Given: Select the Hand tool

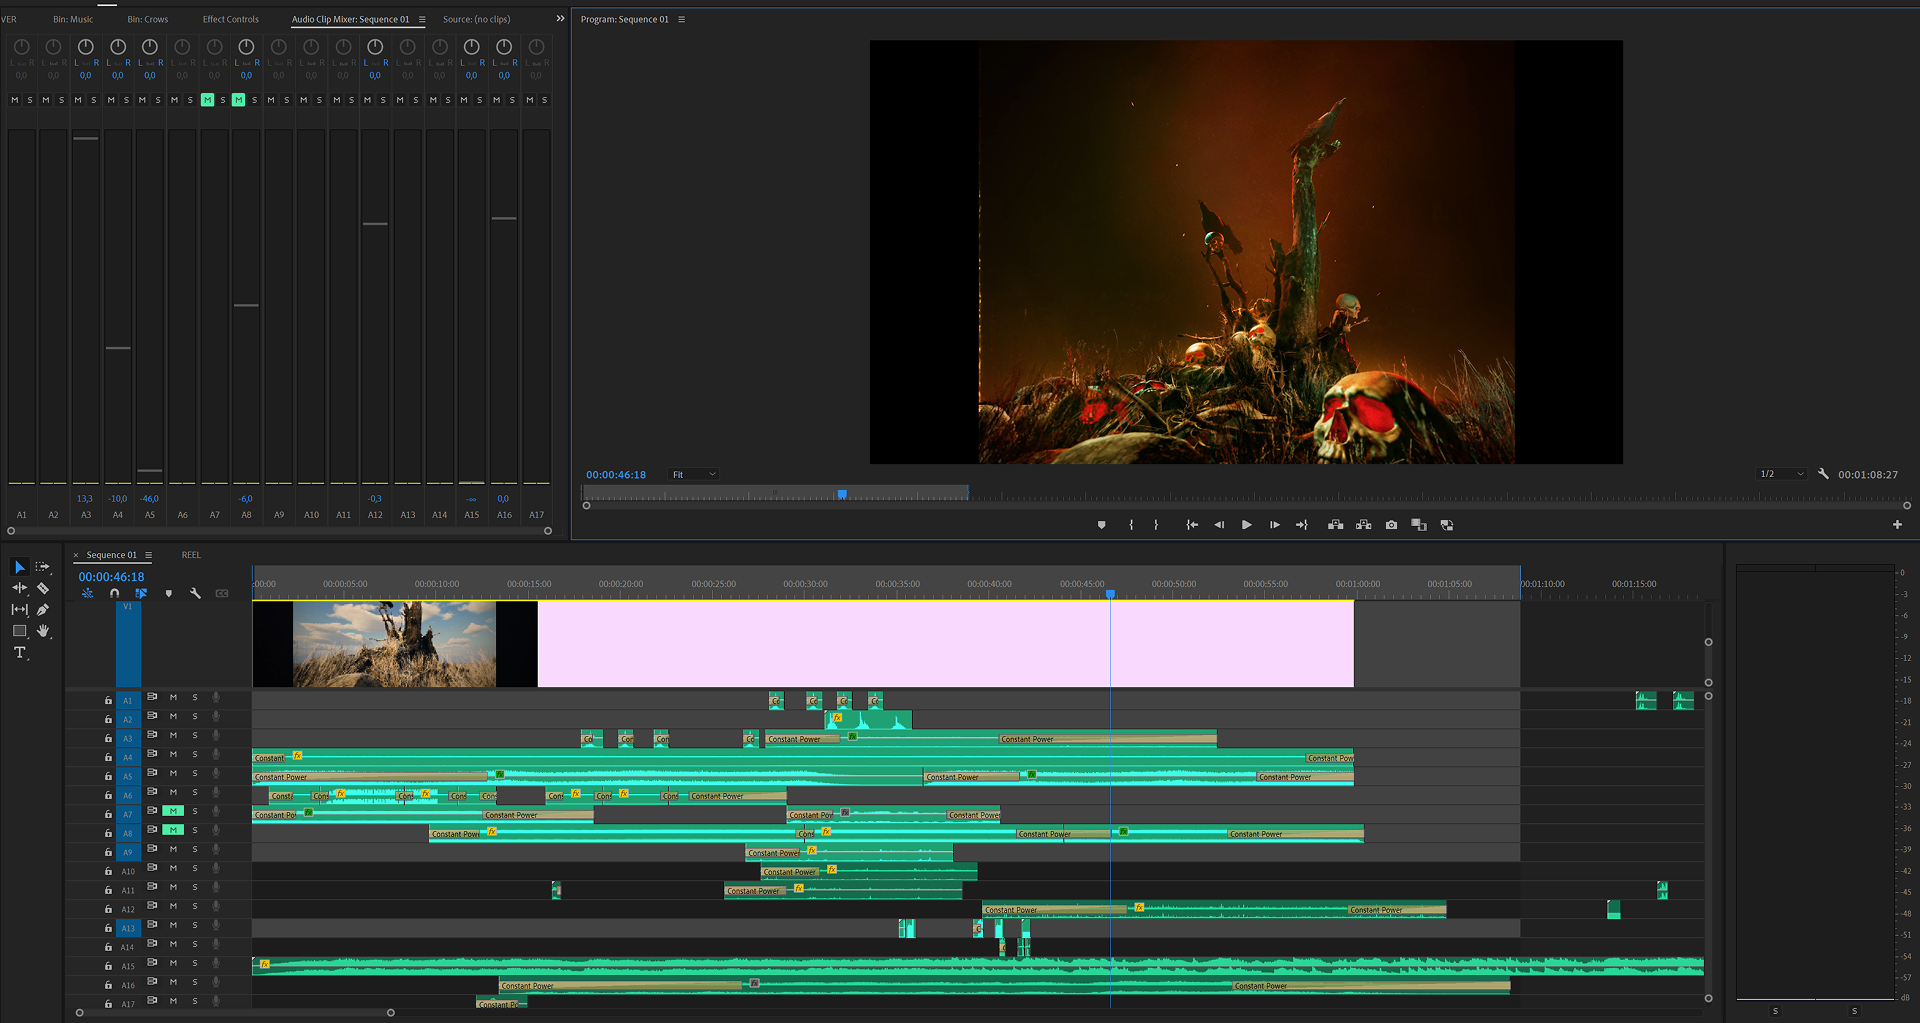Looking at the screenshot, I should [x=43, y=631].
